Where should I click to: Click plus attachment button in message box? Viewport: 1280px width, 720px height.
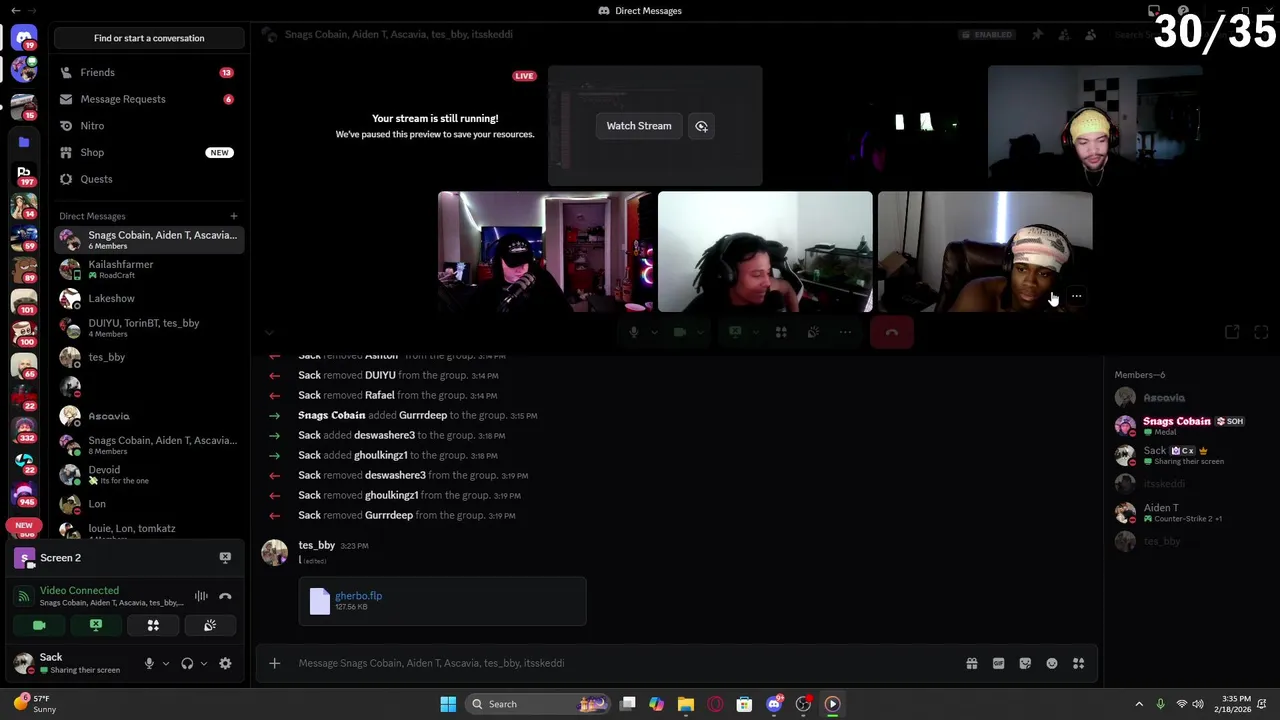click(x=274, y=663)
